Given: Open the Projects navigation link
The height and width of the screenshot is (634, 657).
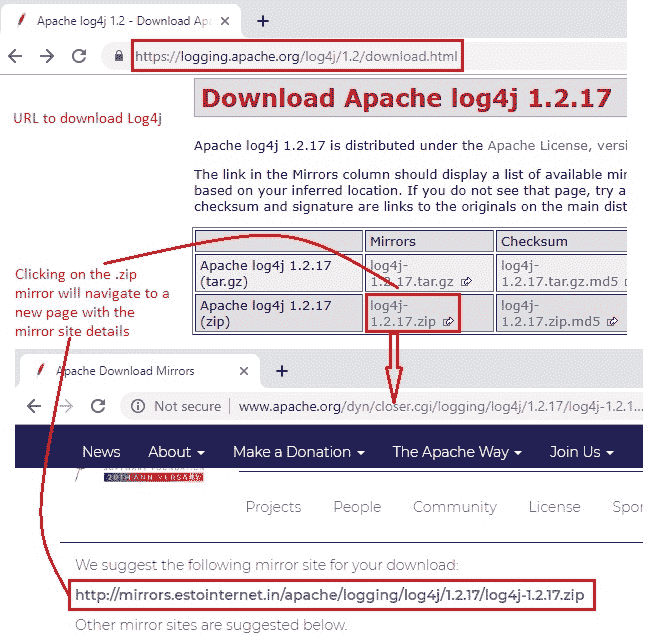Looking at the screenshot, I should [273, 507].
